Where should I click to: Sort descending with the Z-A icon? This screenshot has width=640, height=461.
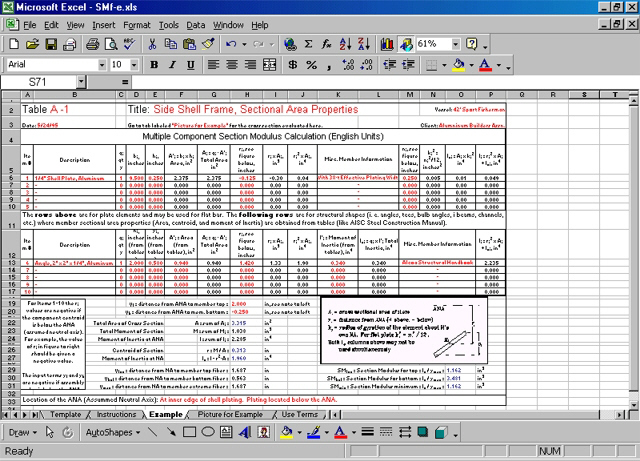coord(364,44)
